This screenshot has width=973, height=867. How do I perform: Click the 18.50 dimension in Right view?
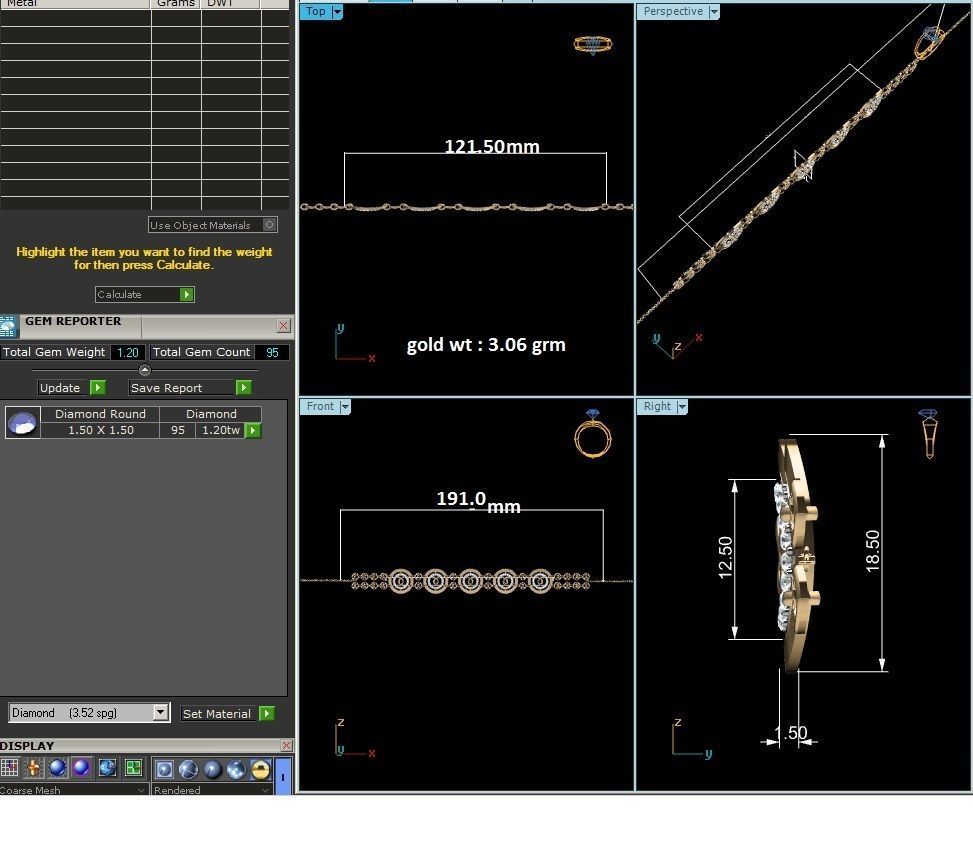[872, 551]
